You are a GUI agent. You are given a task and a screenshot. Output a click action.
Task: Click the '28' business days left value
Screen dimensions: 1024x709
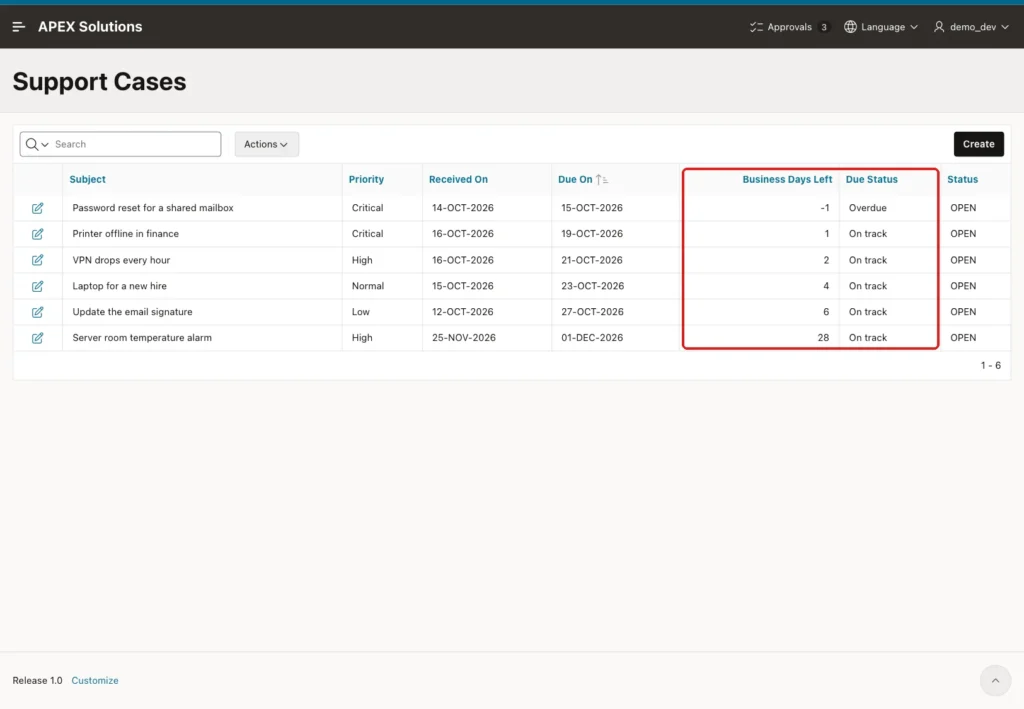pos(823,338)
